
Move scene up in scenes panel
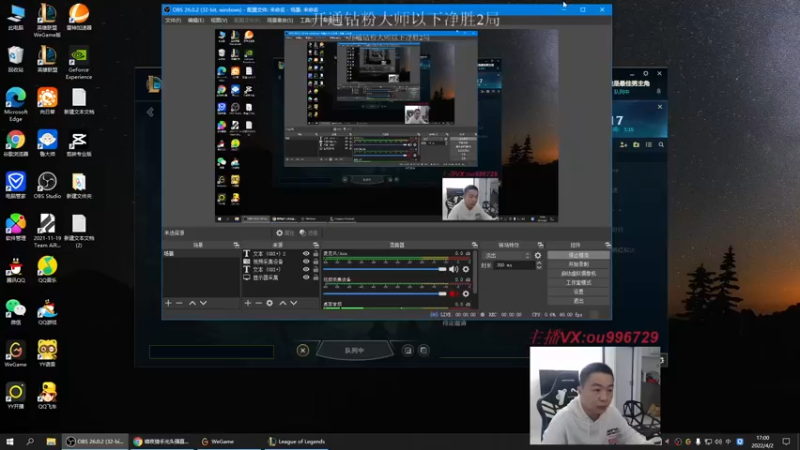click(x=192, y=303)
